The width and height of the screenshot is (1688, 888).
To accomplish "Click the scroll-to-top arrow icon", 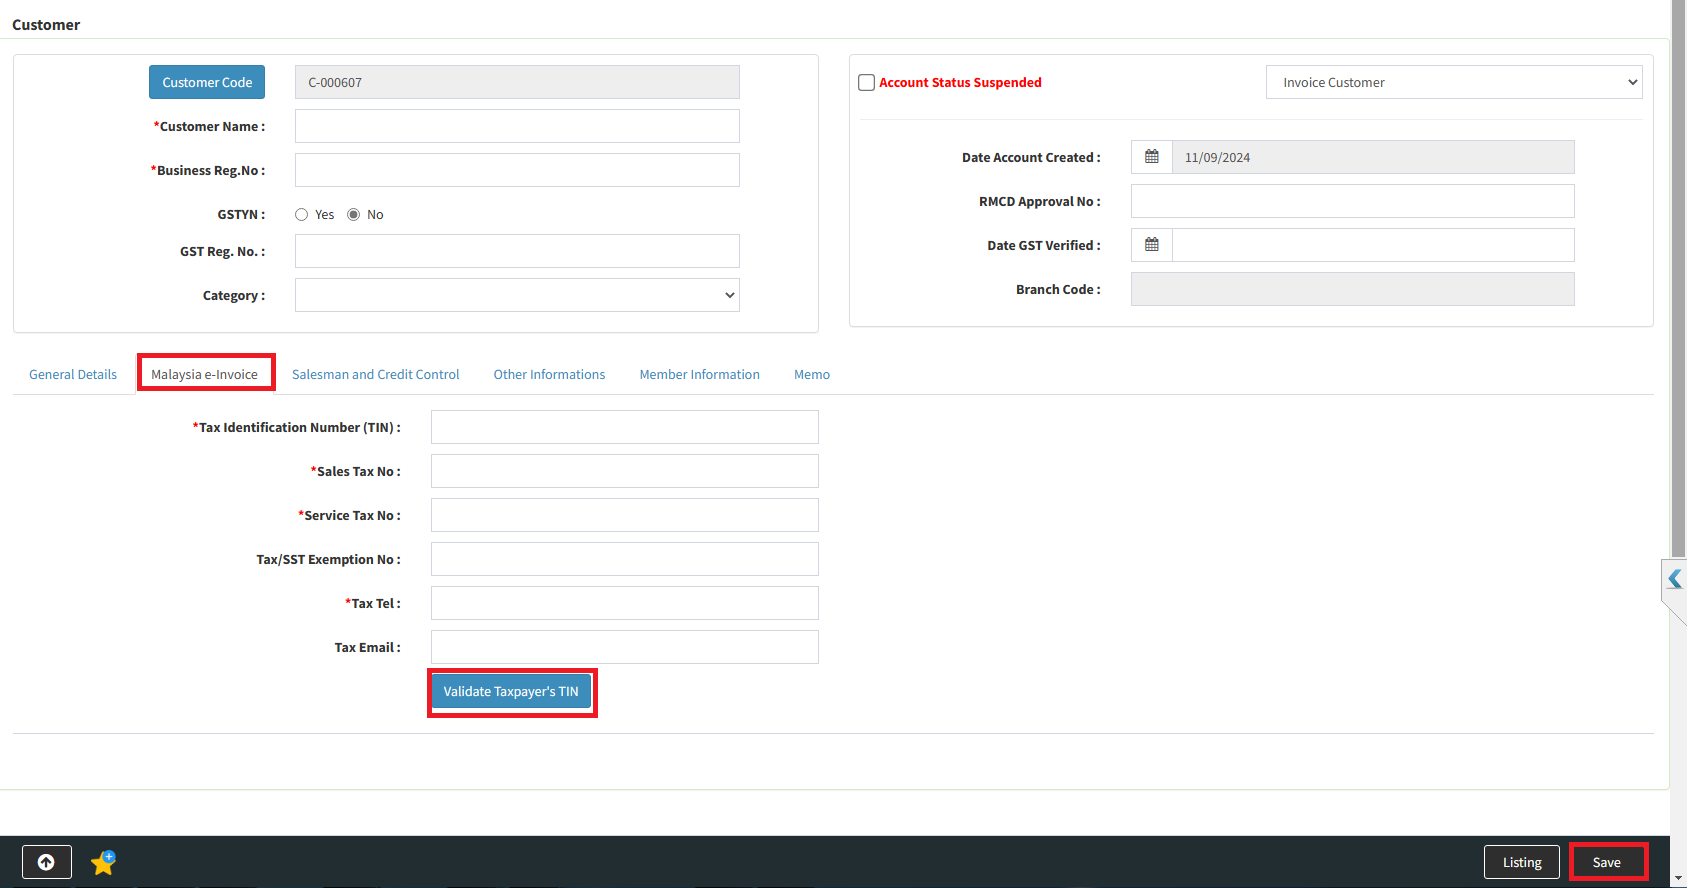I will point(46,862).
